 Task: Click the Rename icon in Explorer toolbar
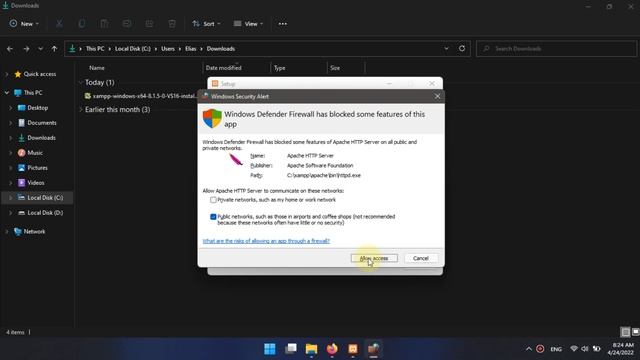click(x=127, y=24)
